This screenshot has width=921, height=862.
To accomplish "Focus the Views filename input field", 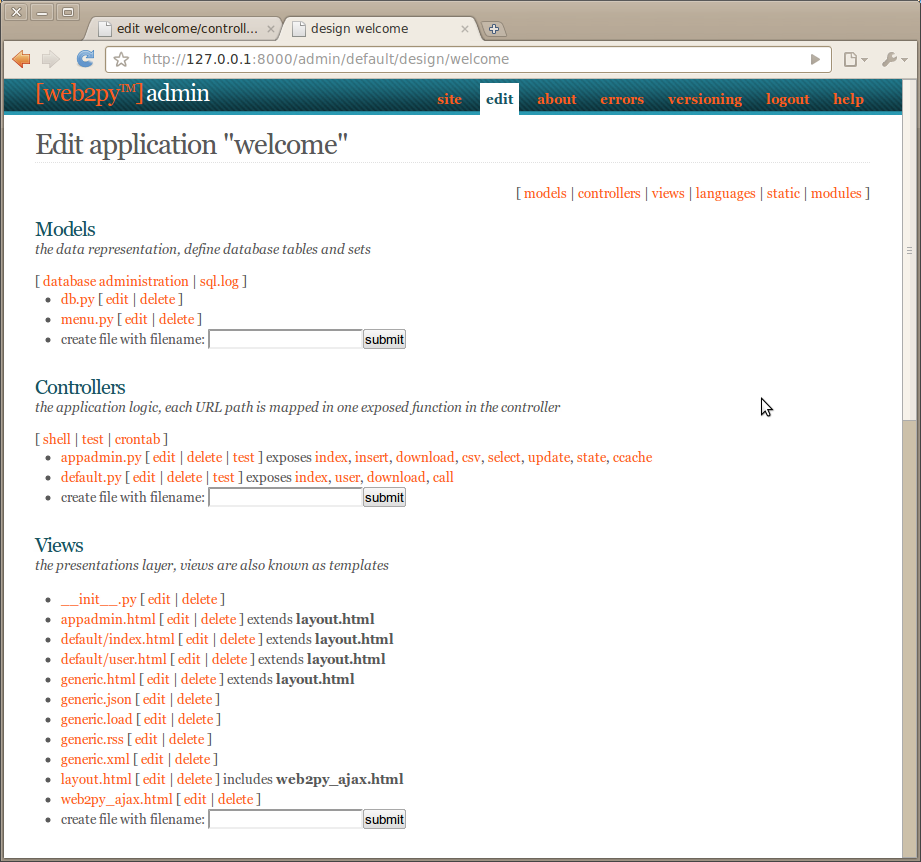I will click(285, 819).
